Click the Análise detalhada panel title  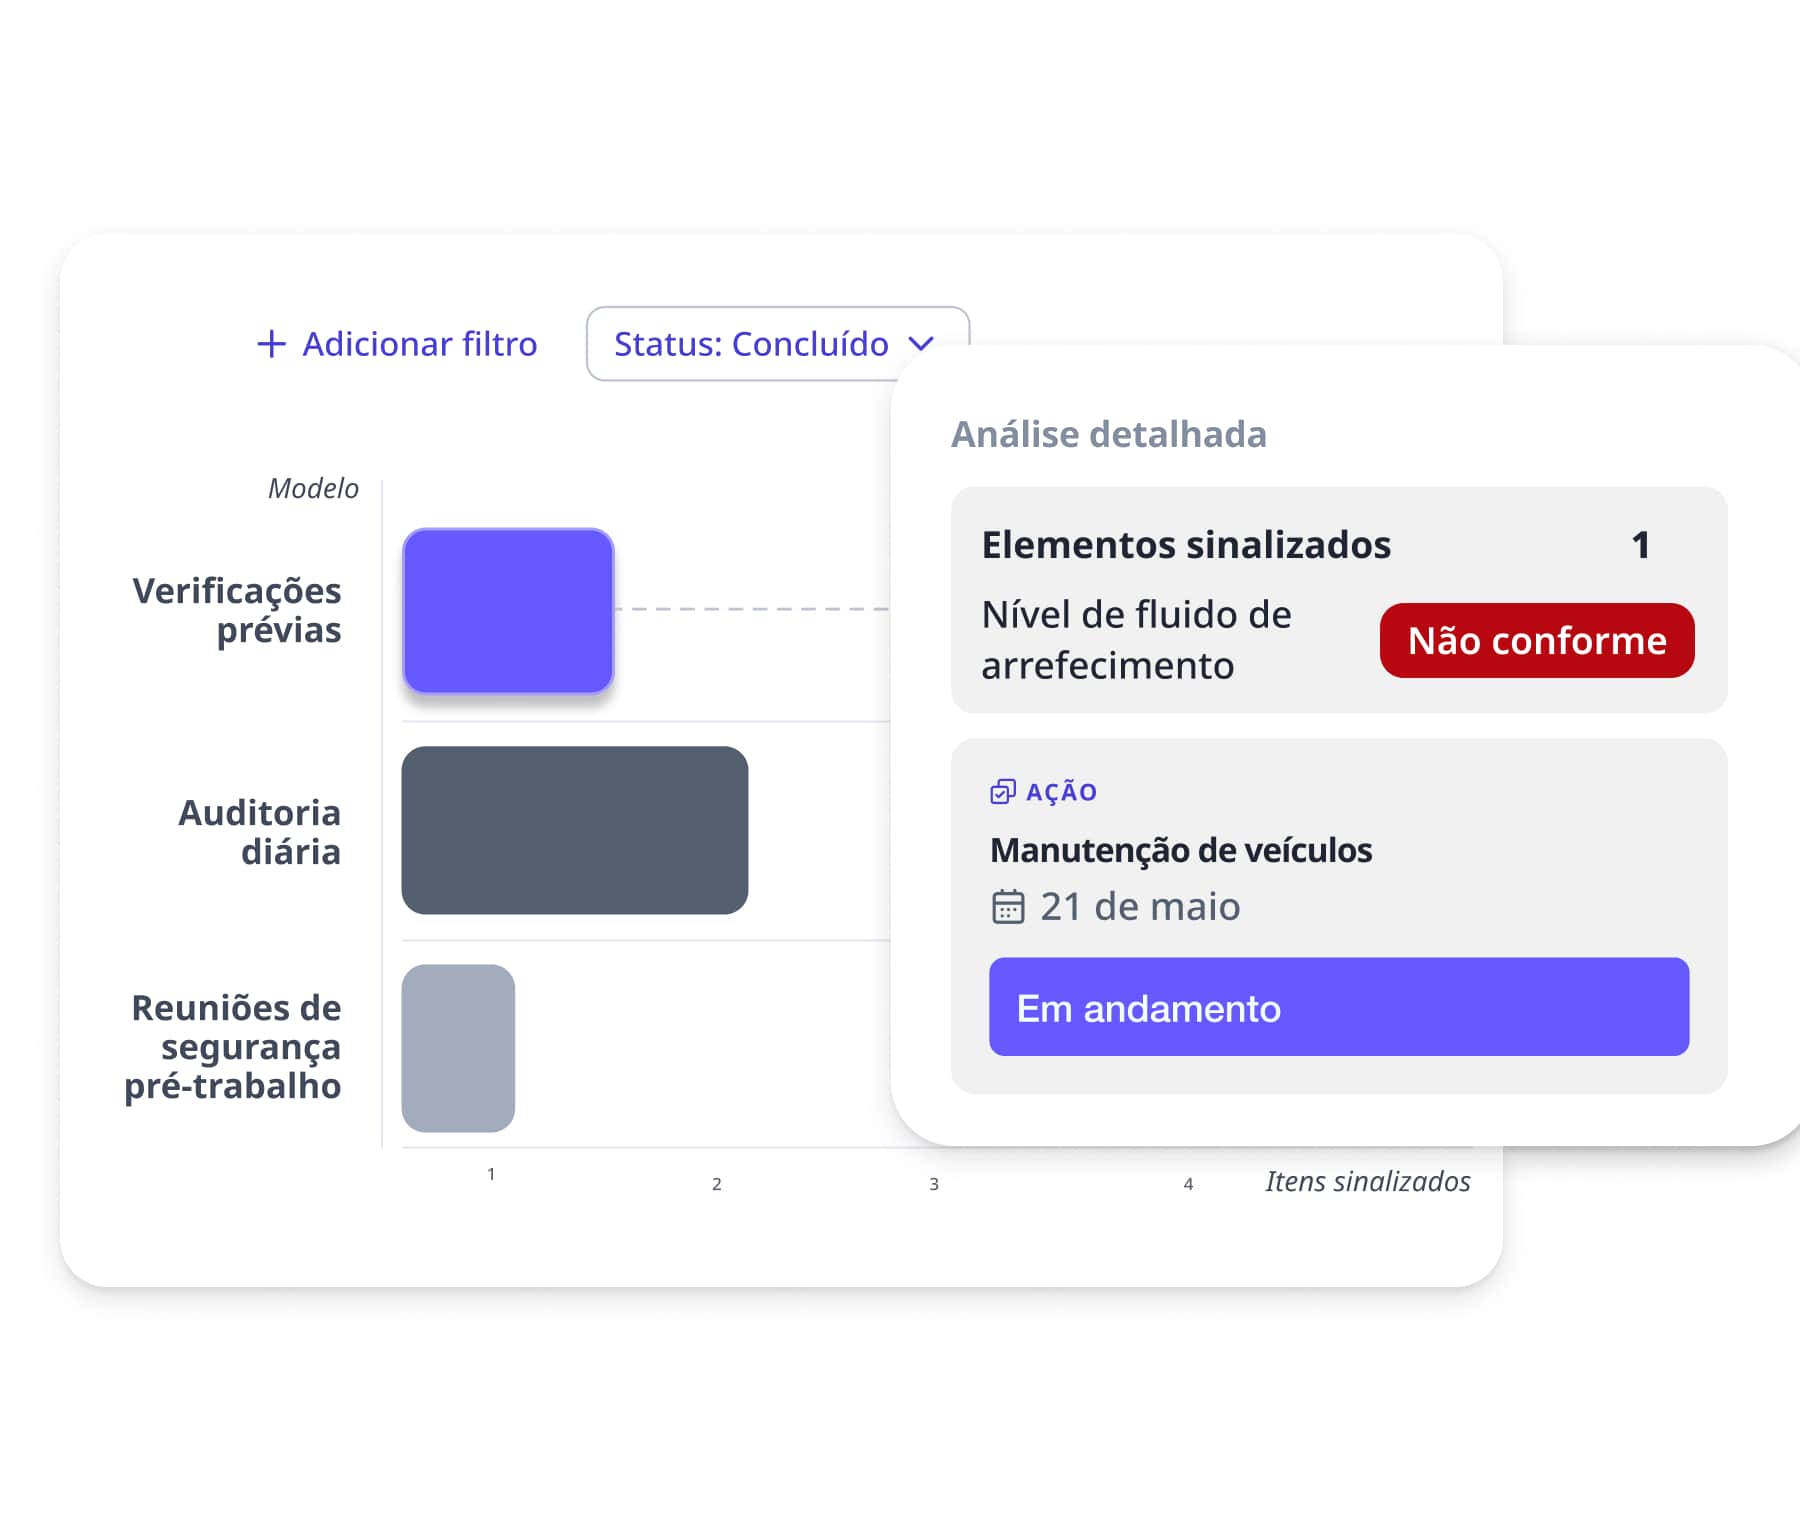click(1108, 435)
